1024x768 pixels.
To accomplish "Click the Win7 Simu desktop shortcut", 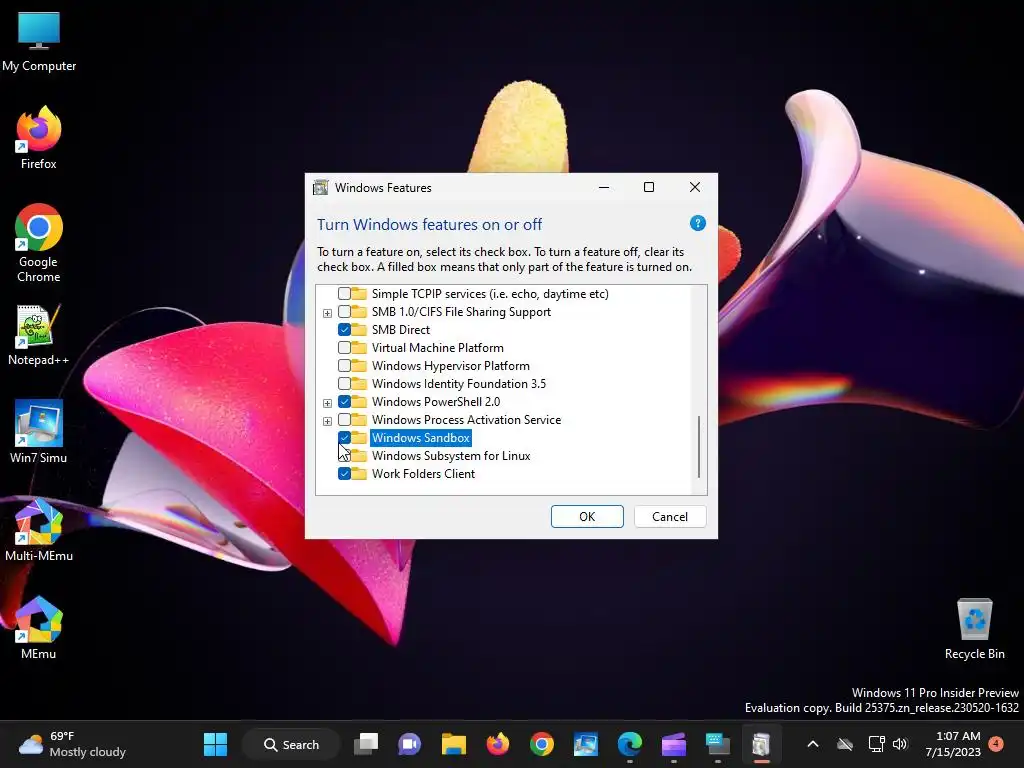I will click(x=39, y=432).
